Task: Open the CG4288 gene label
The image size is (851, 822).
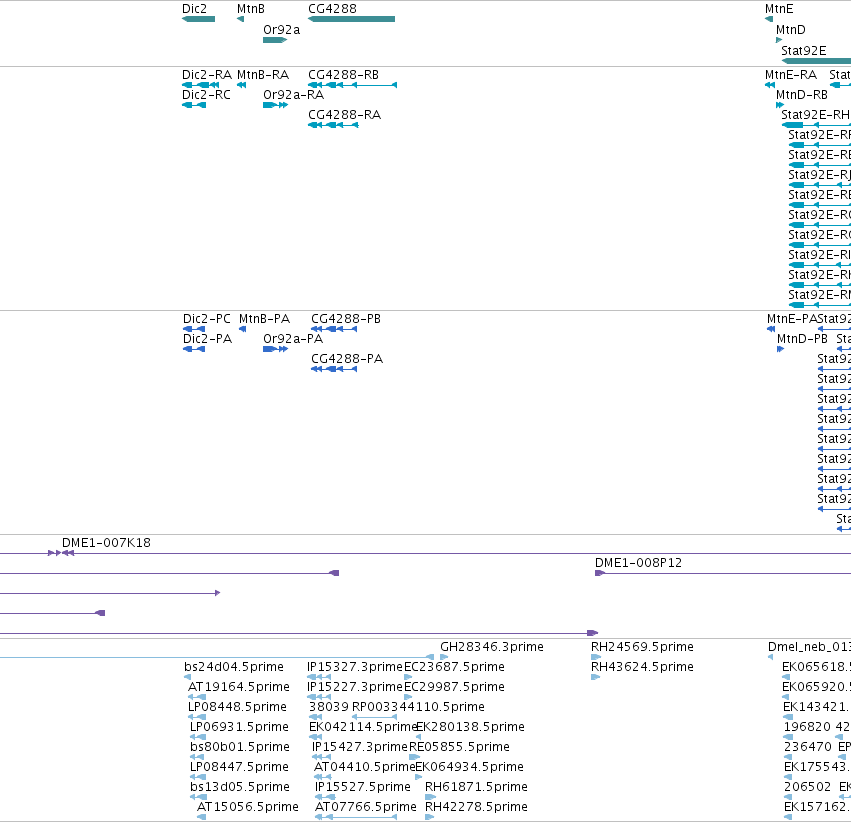Action: pos(332,9)
